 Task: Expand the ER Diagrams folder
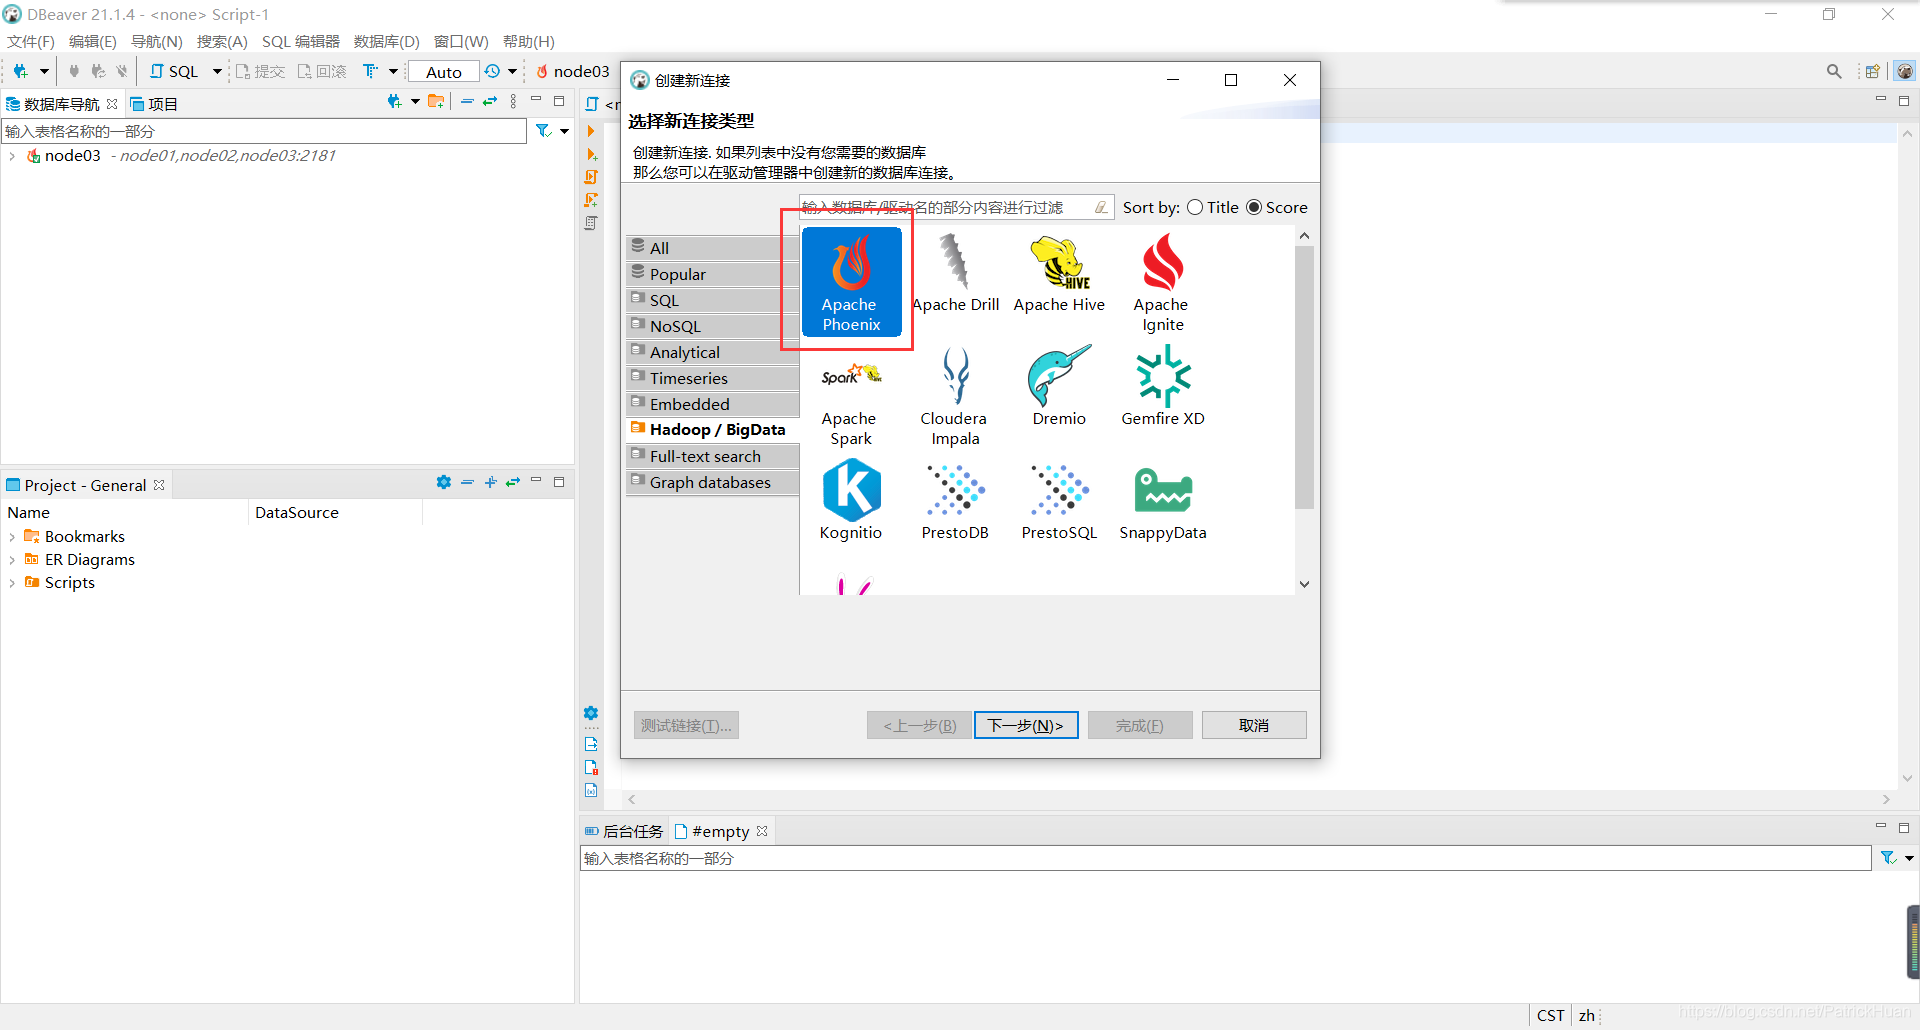point(11,560)
